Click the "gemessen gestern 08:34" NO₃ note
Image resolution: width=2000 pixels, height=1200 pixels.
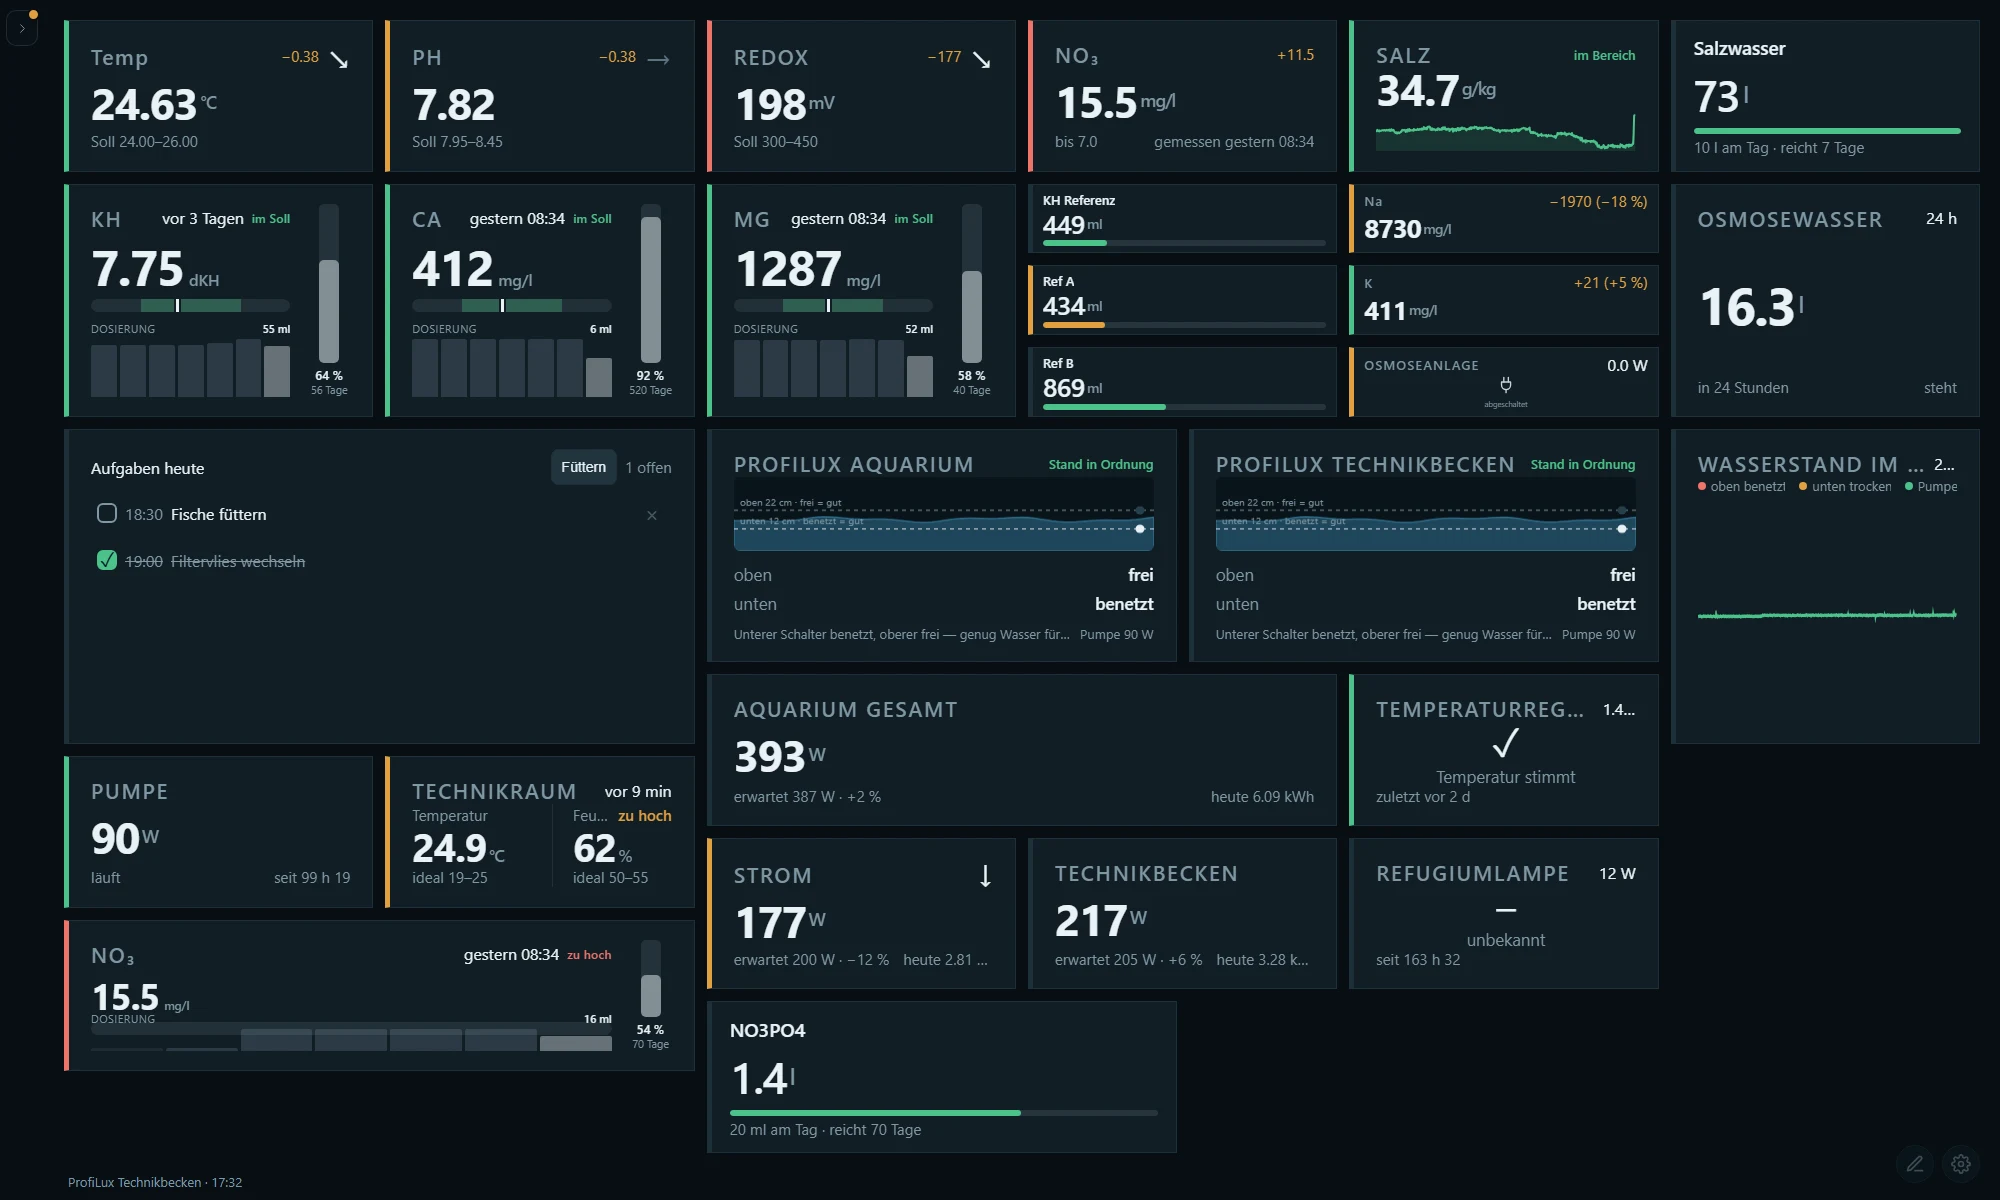[x=1234, y=142]
